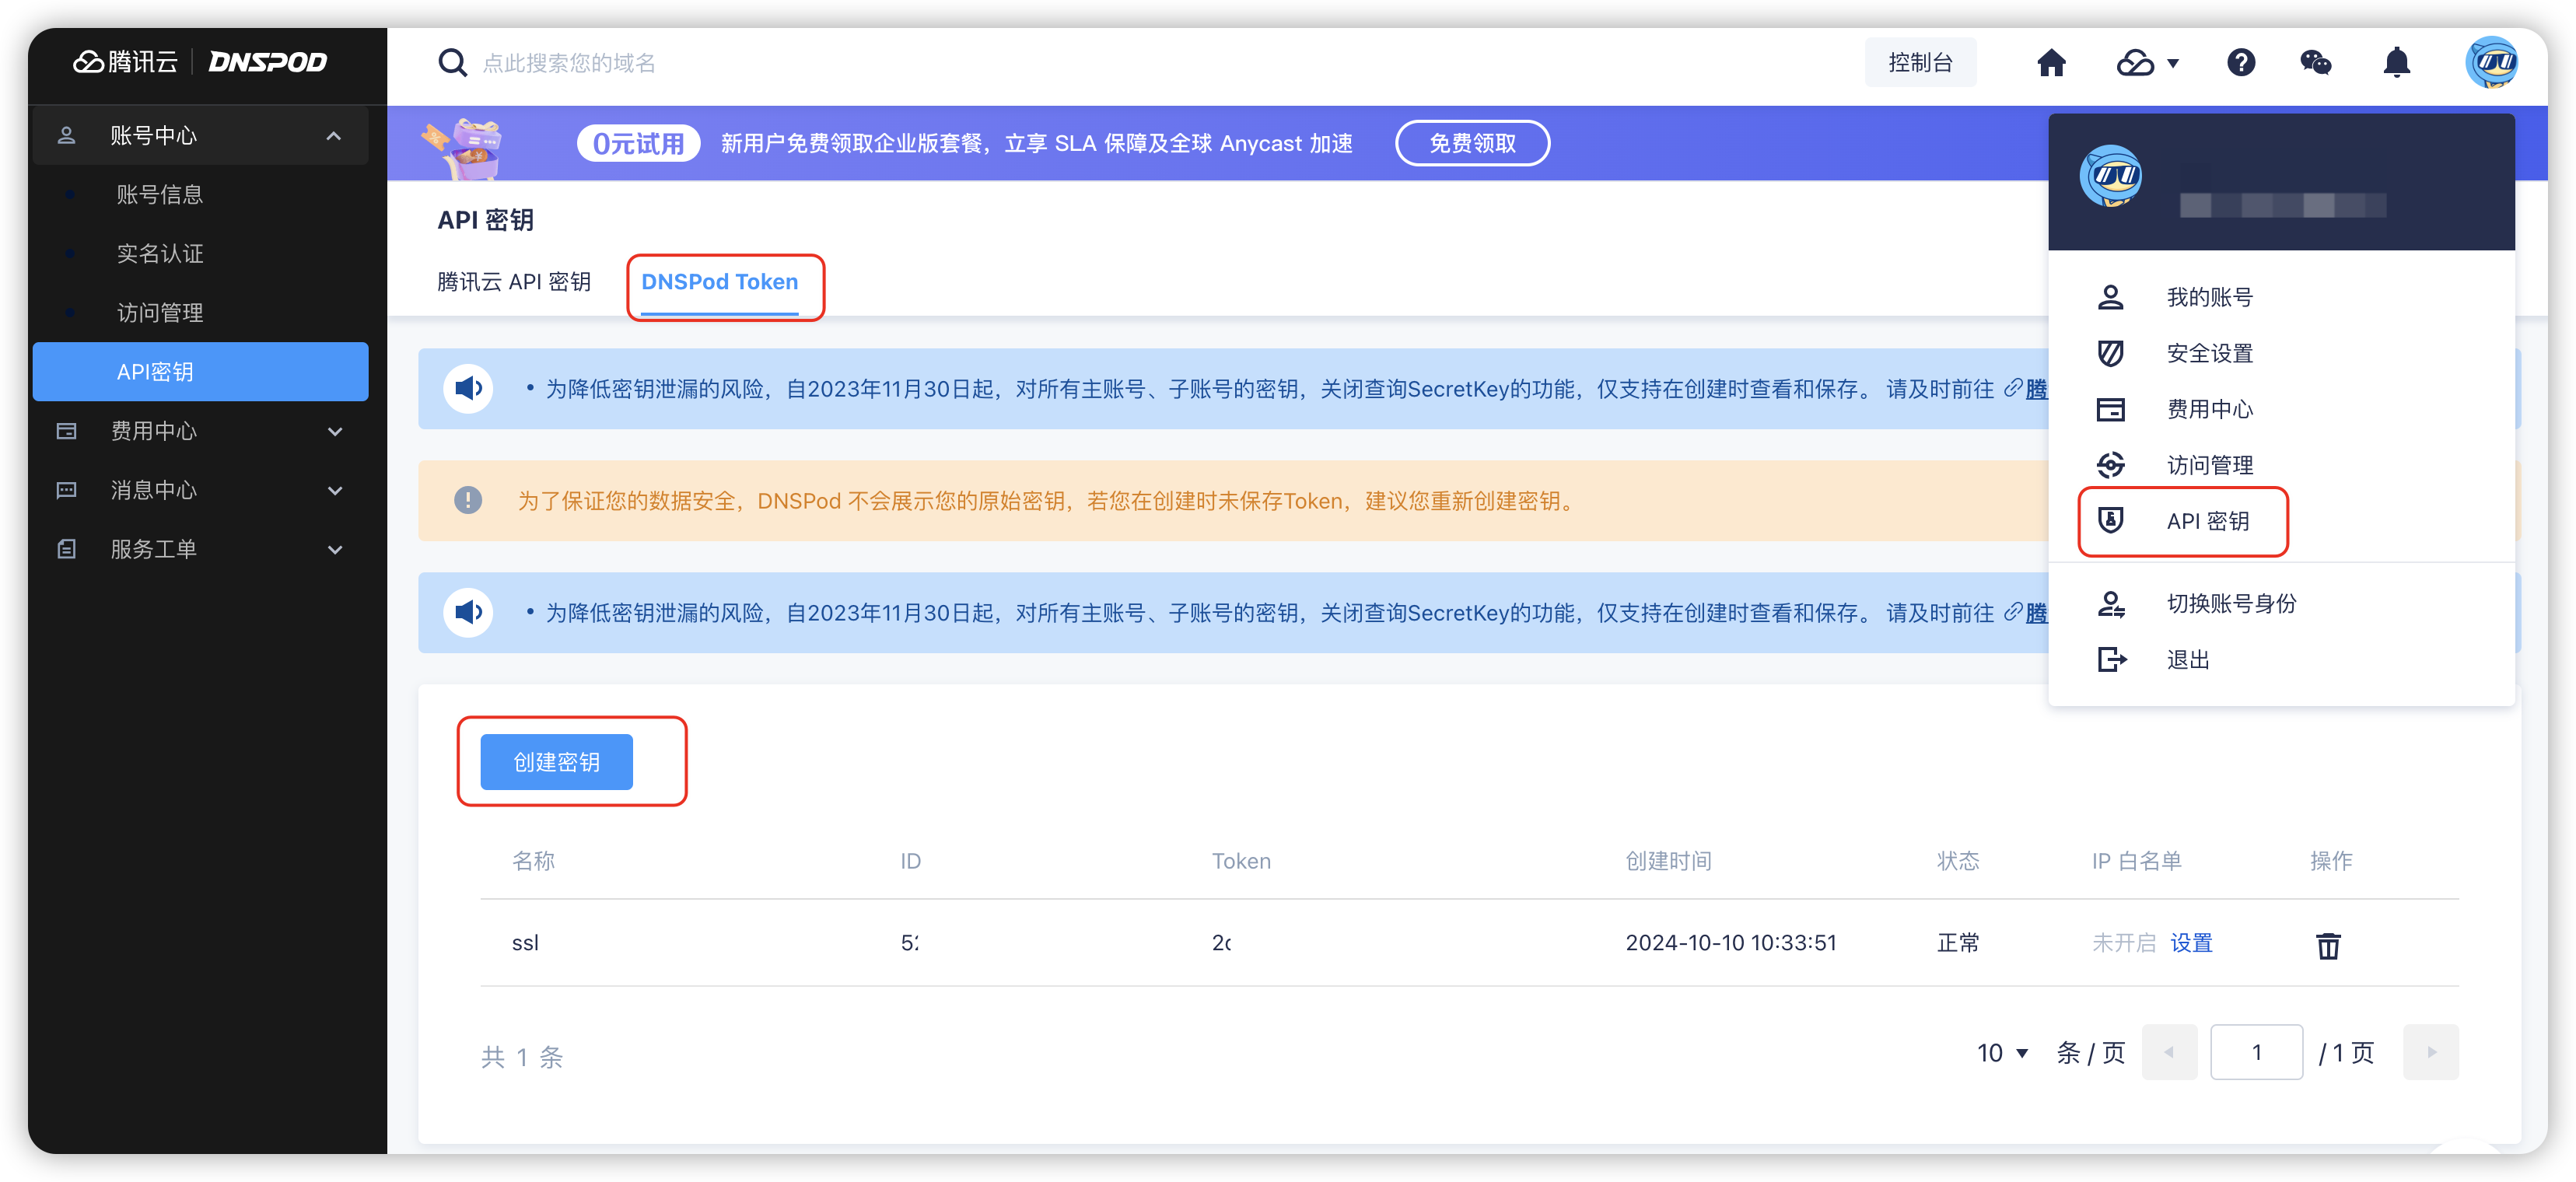Click the security settings shield icon
The width and height of the screenshot is (2576, 1182).
point(2110,353)
